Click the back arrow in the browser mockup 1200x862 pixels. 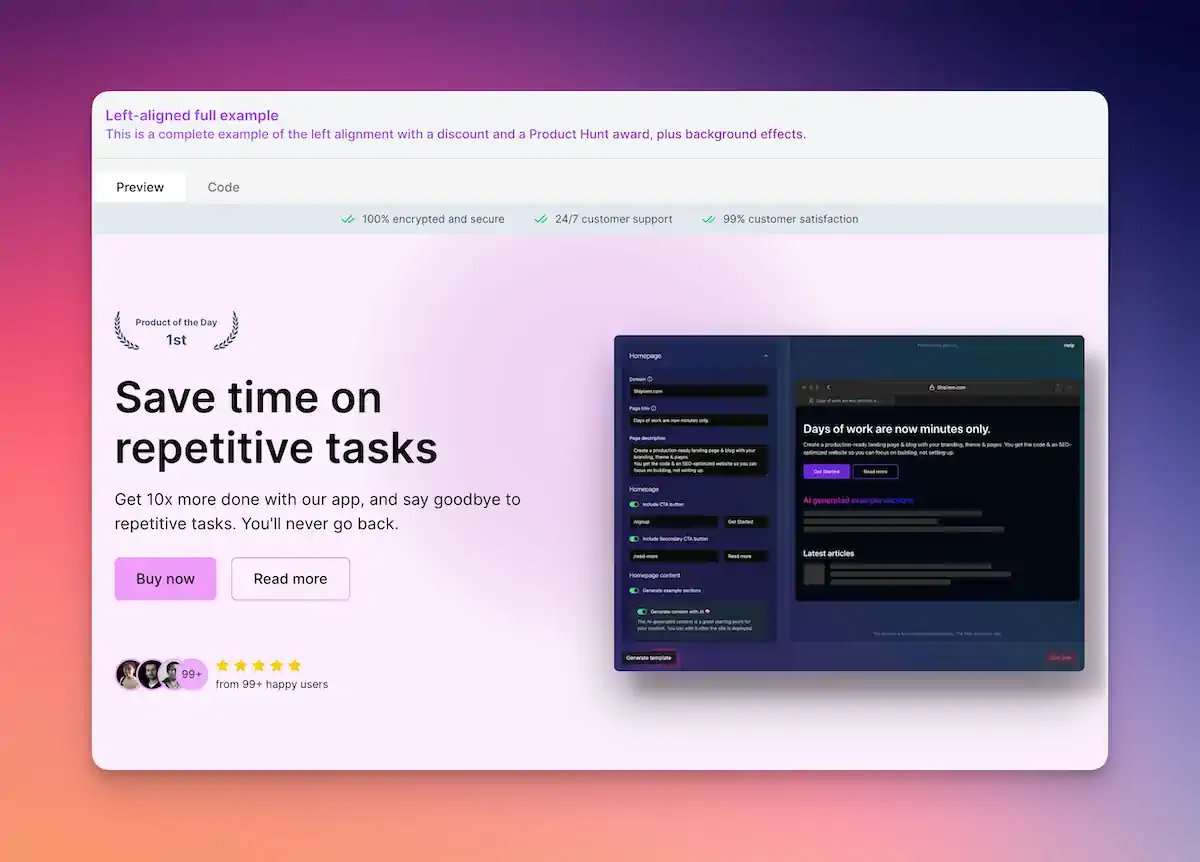[828, 388]
